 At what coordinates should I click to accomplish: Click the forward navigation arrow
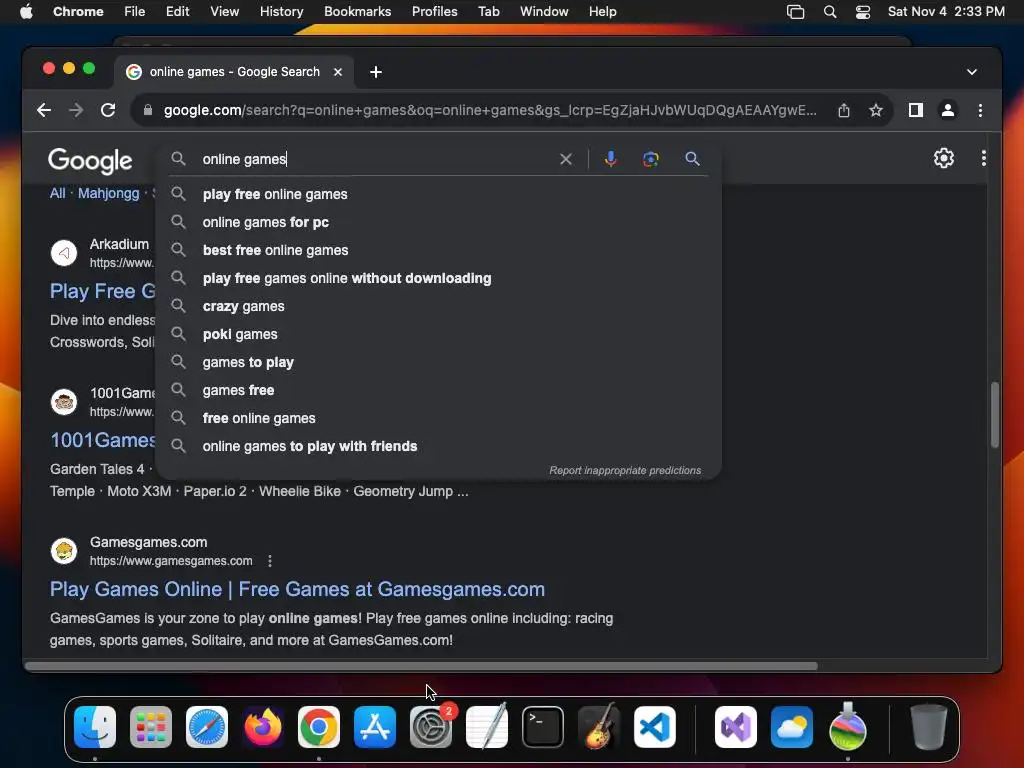pos(76,110)
